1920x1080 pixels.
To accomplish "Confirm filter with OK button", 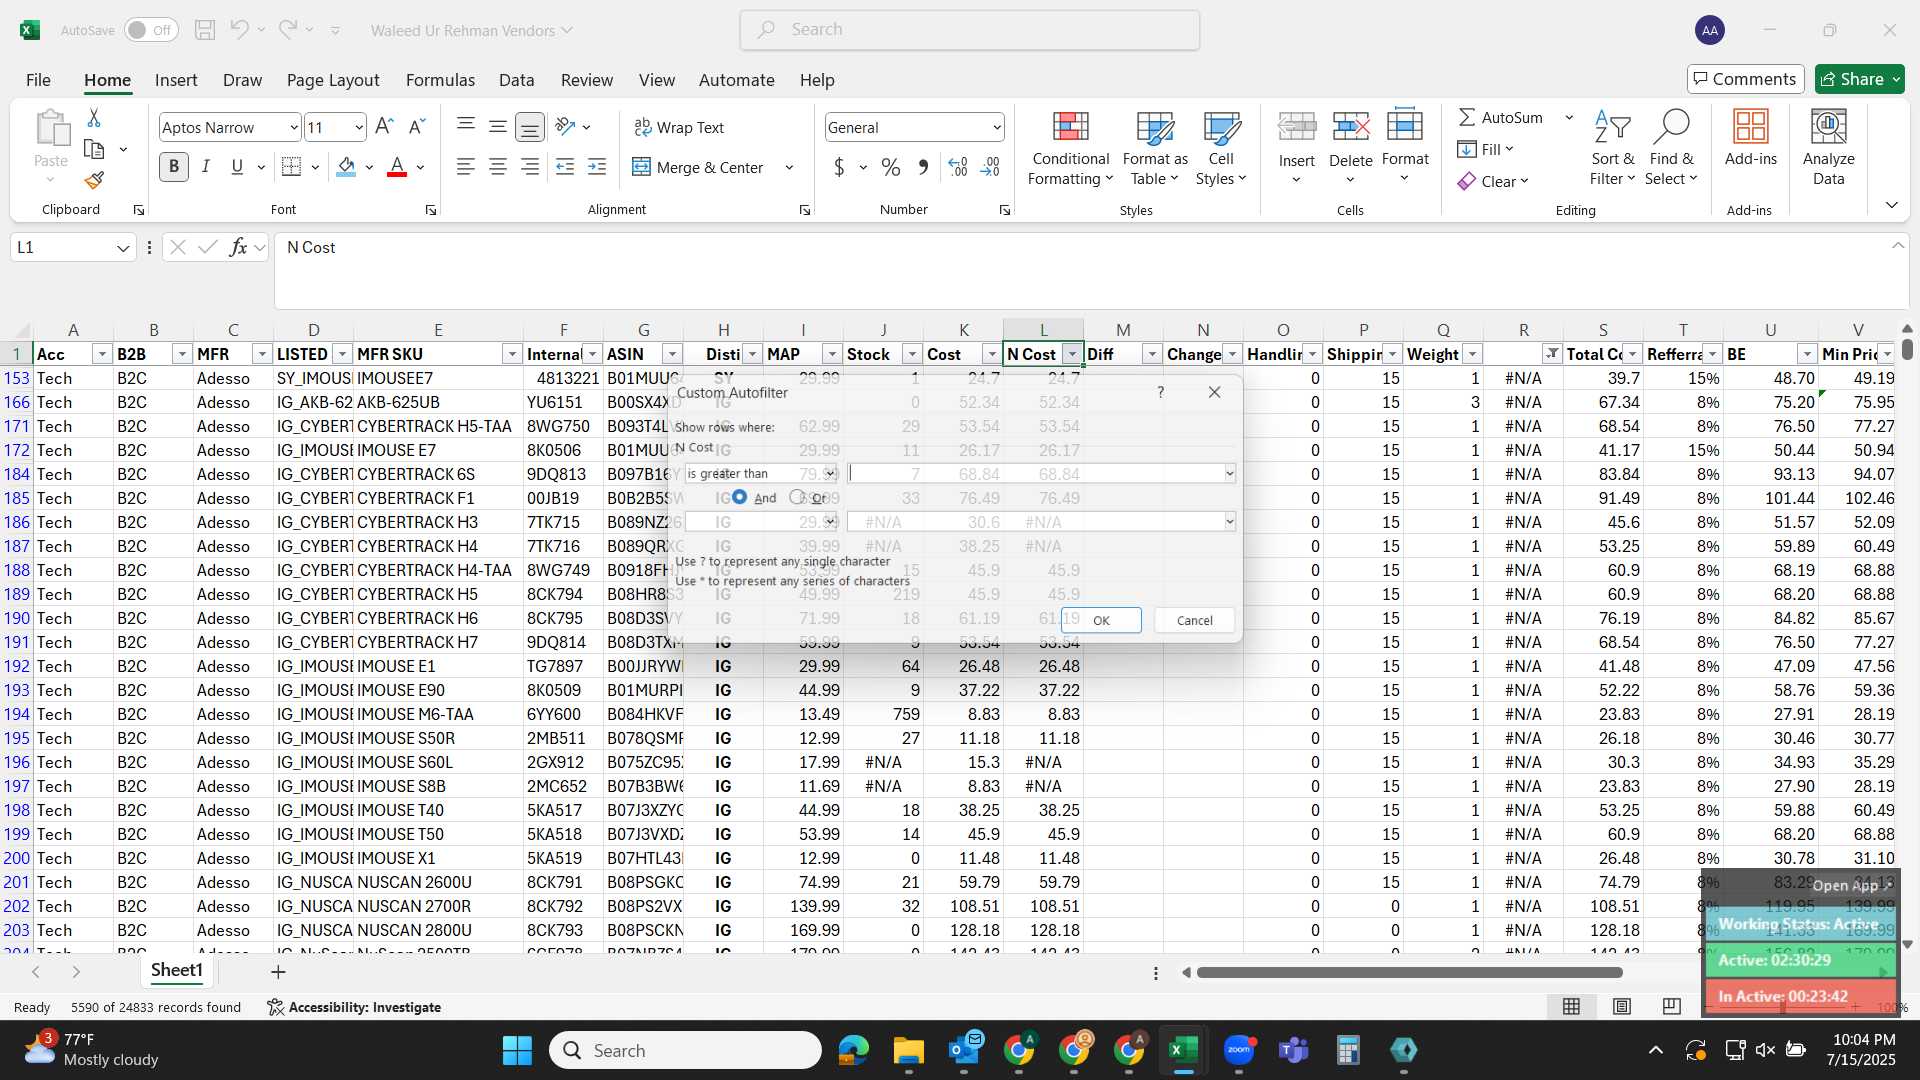I will pyautogui.click(x=1101, y=620).
